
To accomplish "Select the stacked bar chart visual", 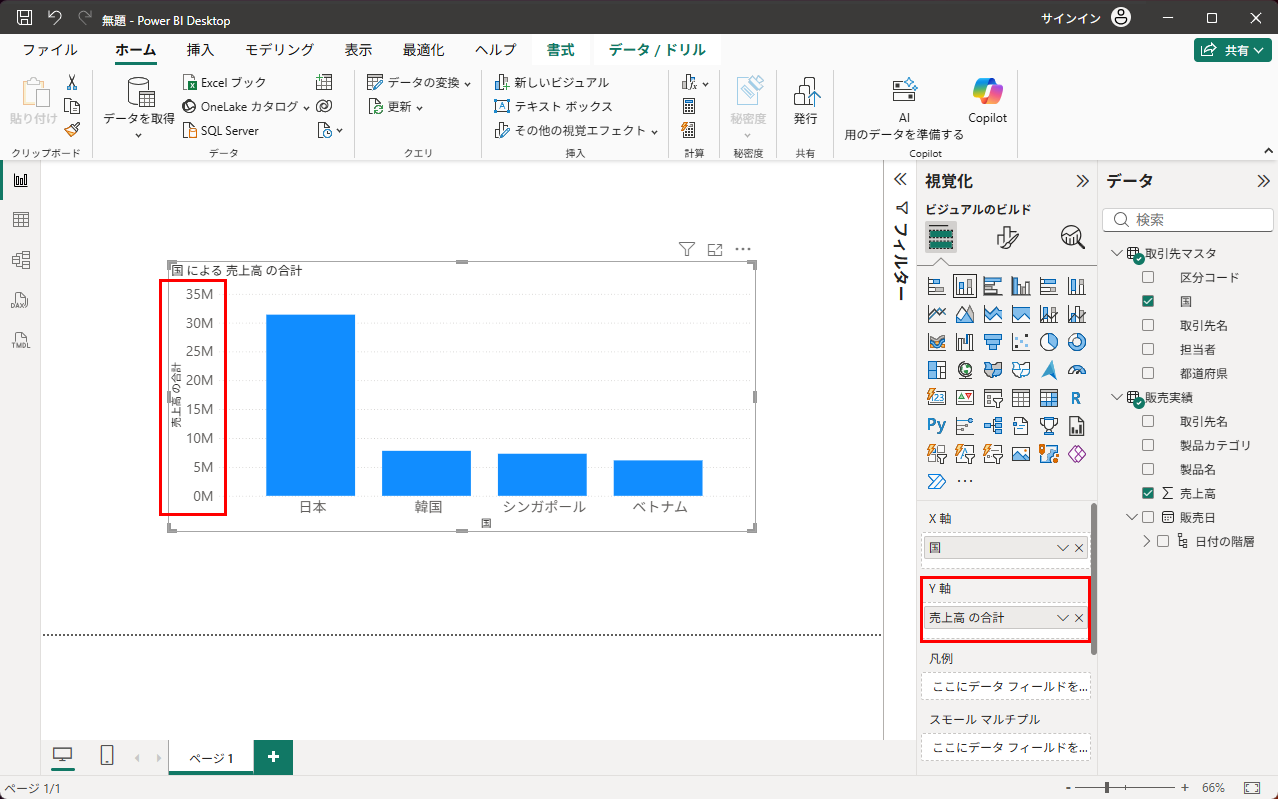I will (x=937, y=287).
